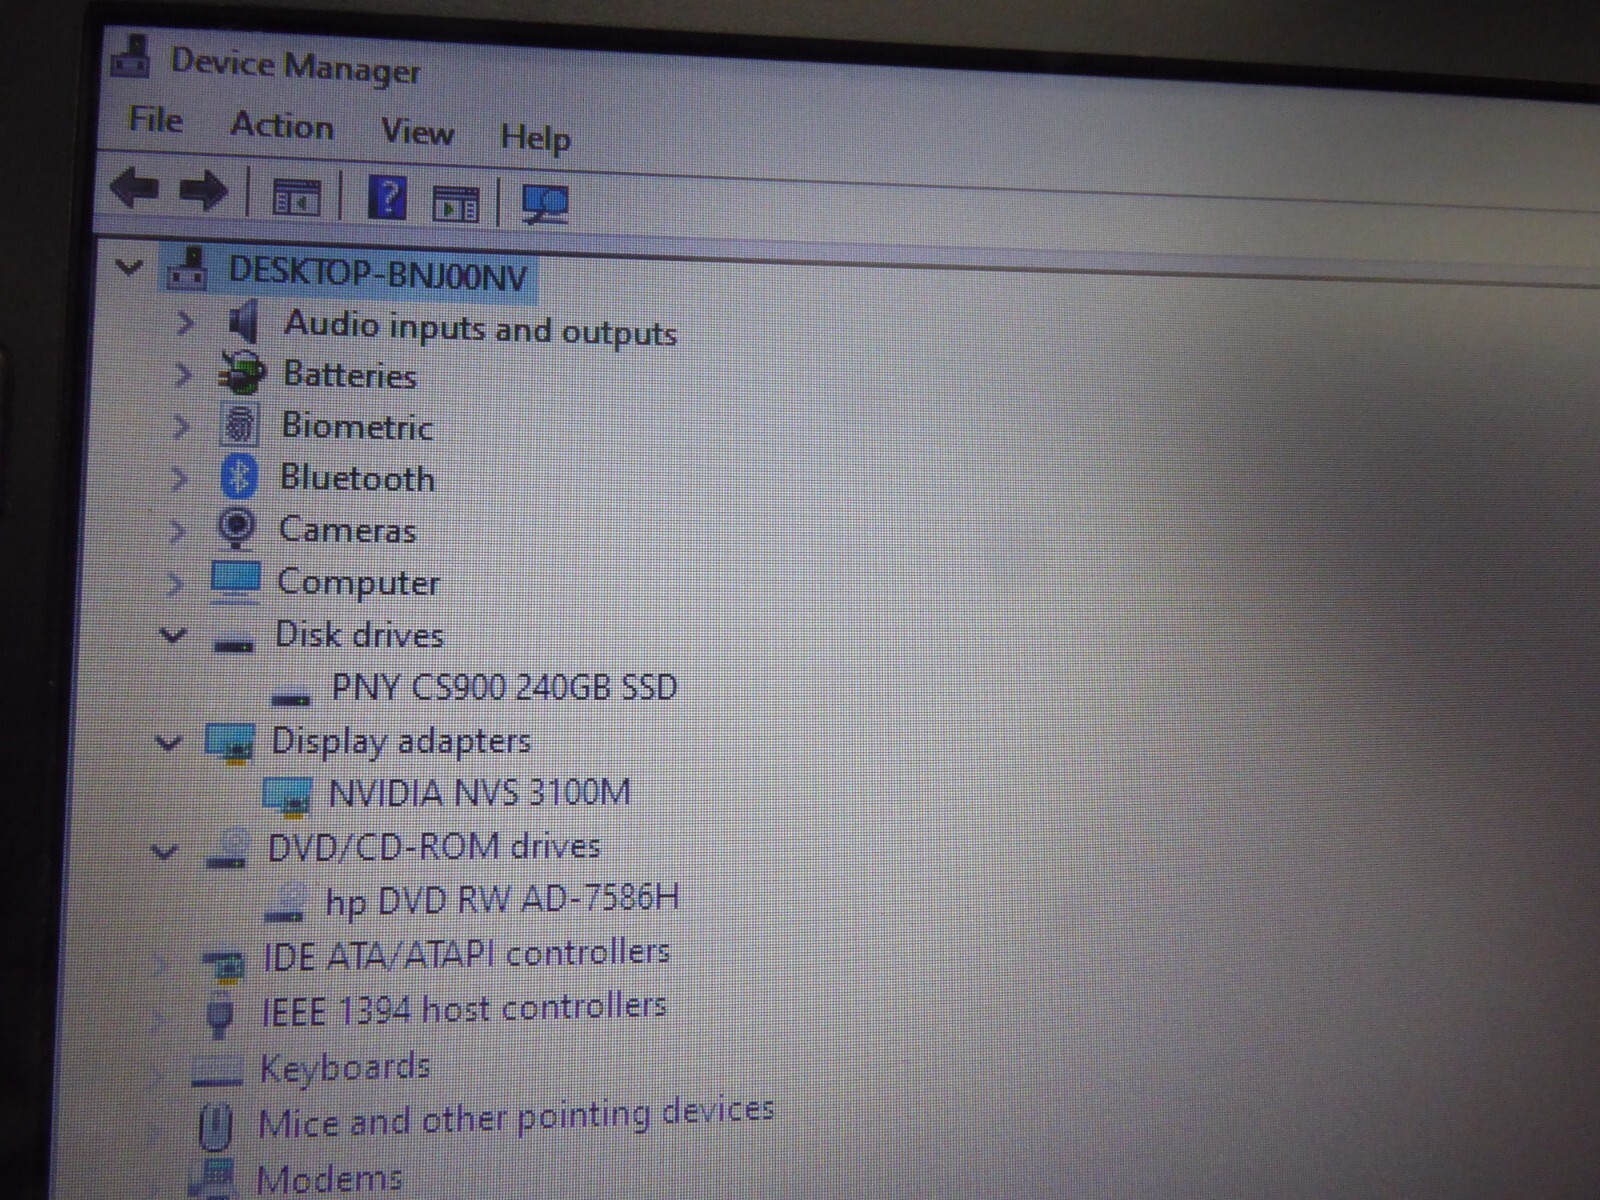Screen dimensions: 1600x1200
Task: Click the IDE ATA/ATAPI controllers icon
Action: pos(223,965)
